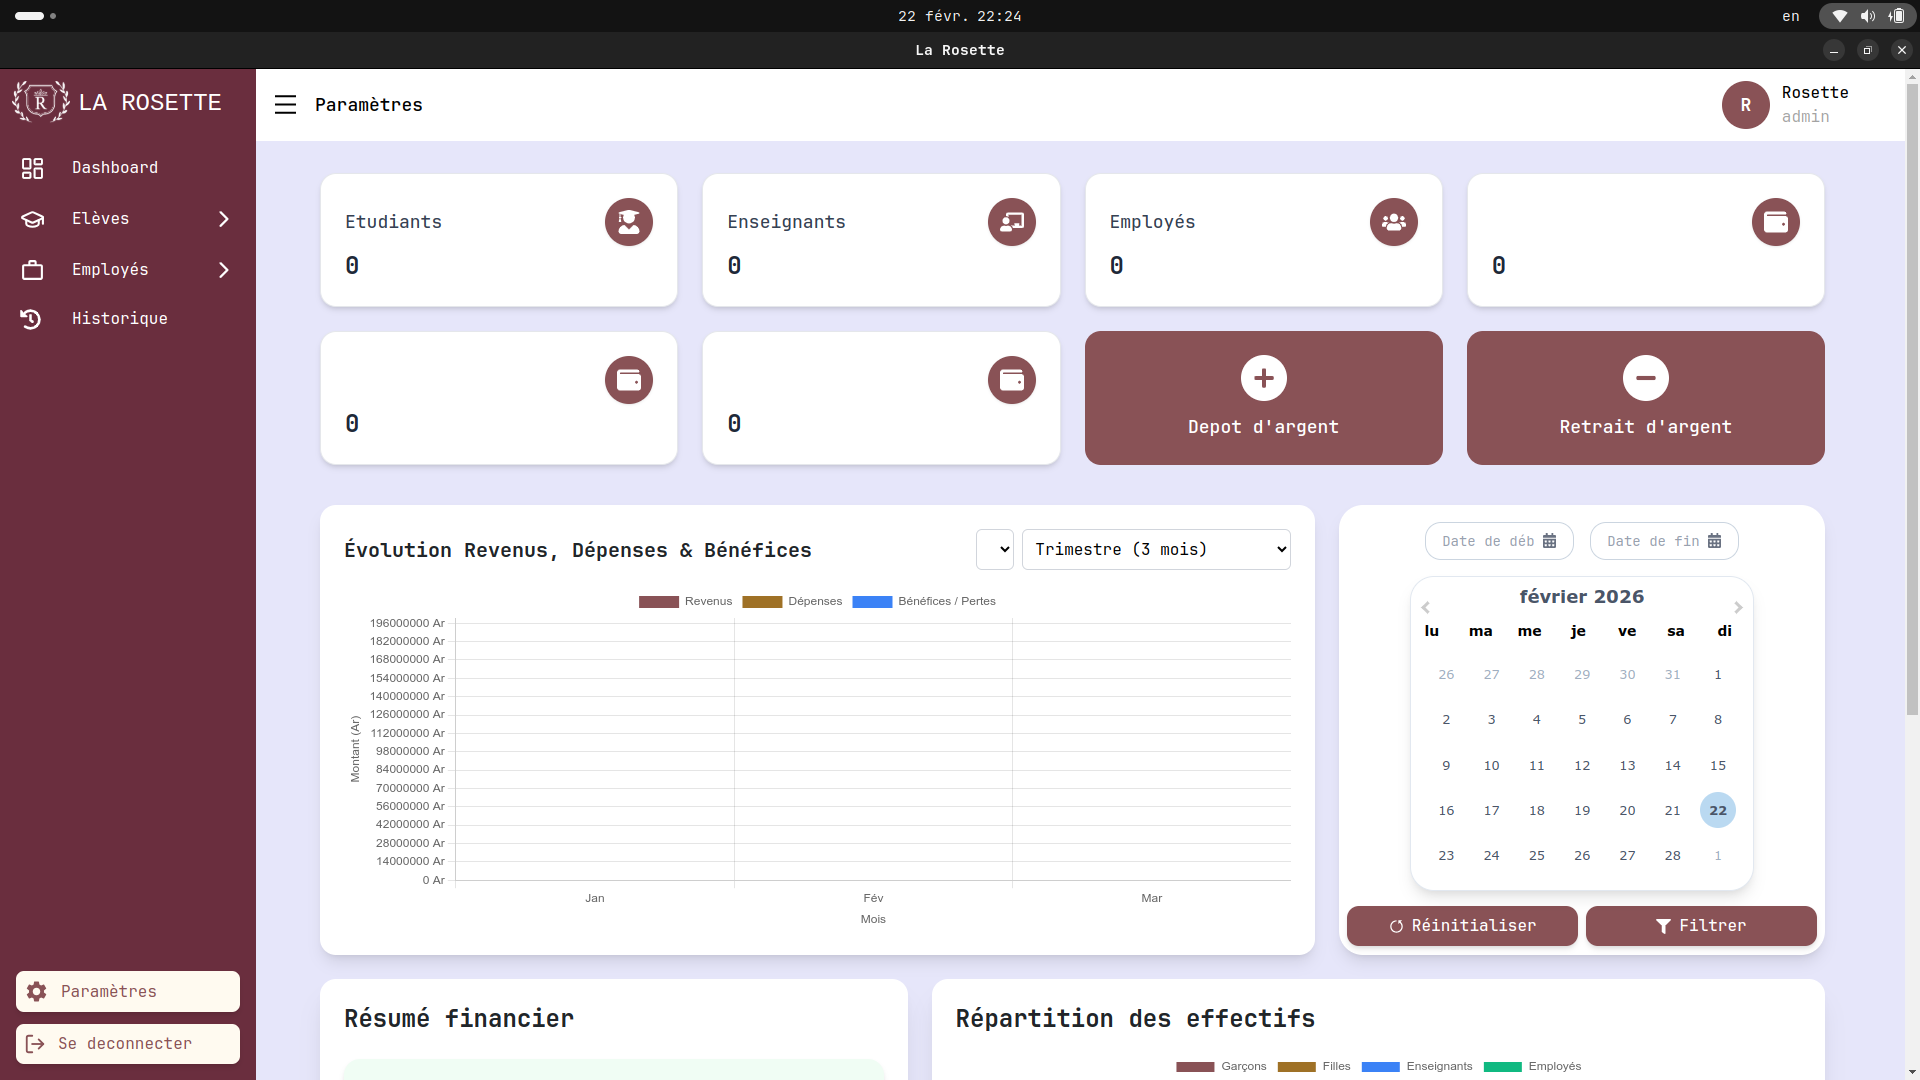Viewport: 1920px width, 1080px height.
Task: Open the hamburger navigation menu
Action: pyautogui.click(x=286, y=104)
